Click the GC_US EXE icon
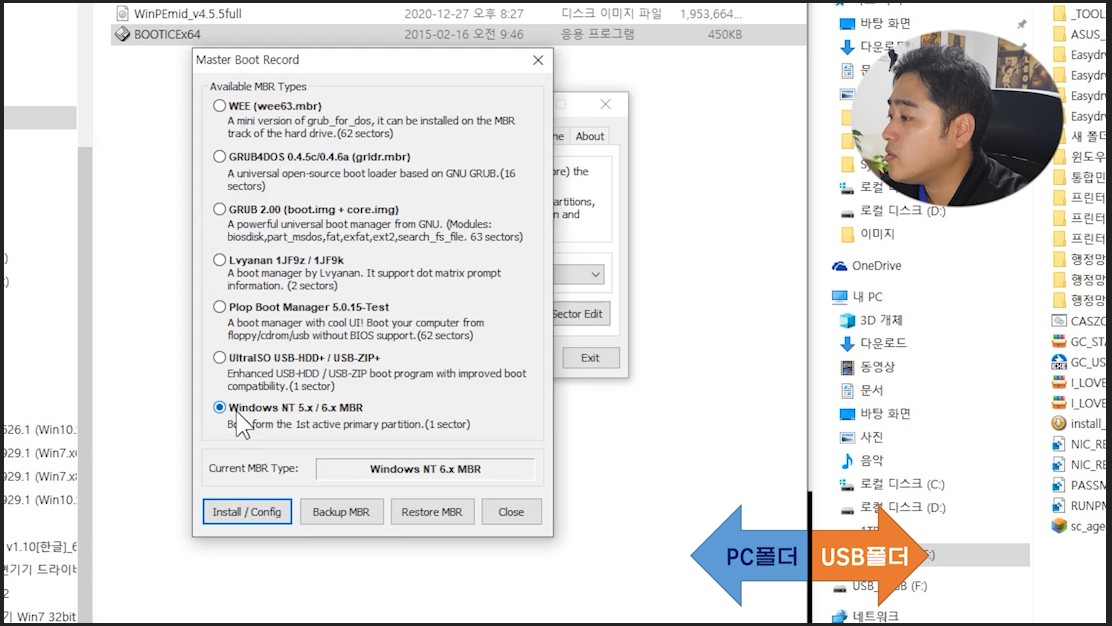The image size is (1112, 626). 1059,362
